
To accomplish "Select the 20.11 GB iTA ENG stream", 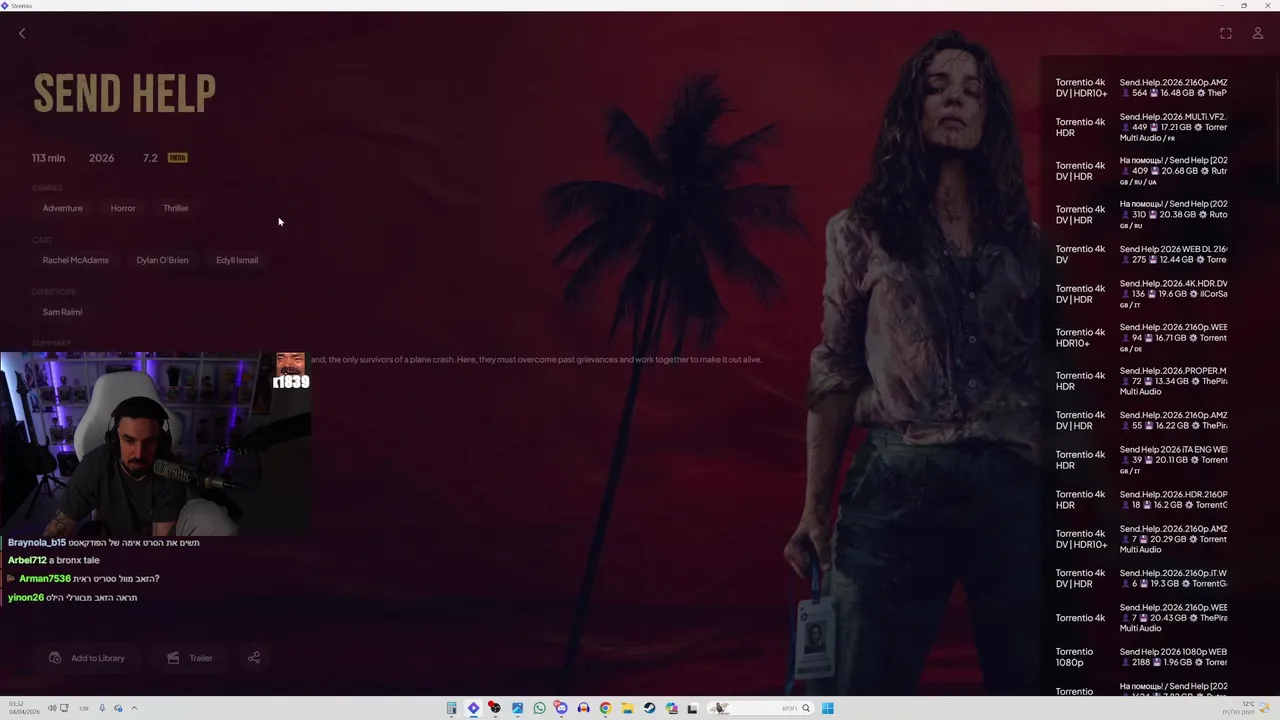I will click(x=1141, y=460).
